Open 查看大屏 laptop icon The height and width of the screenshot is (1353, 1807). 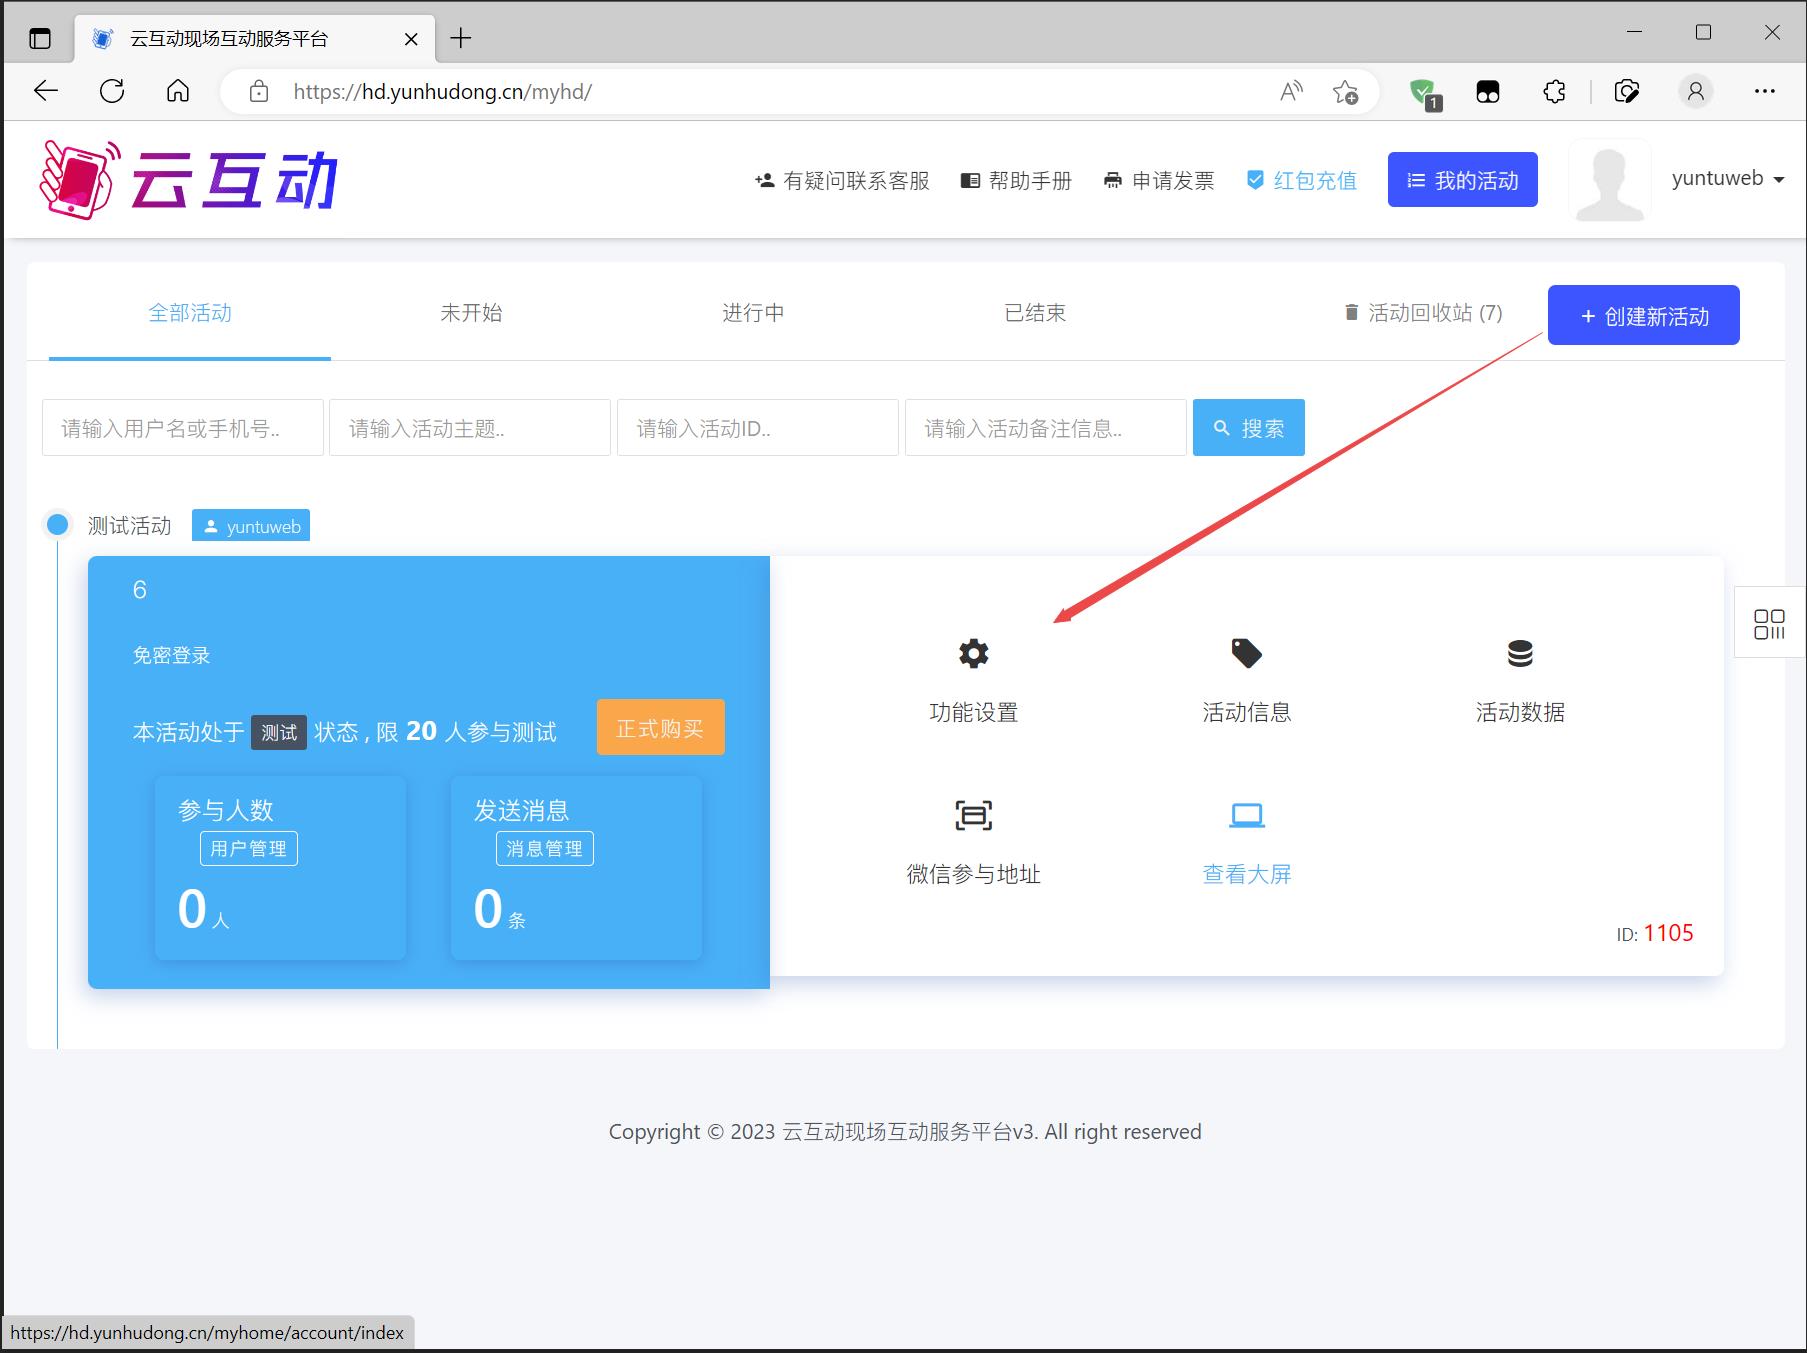pyautogui.click(x=1246, y=815)
